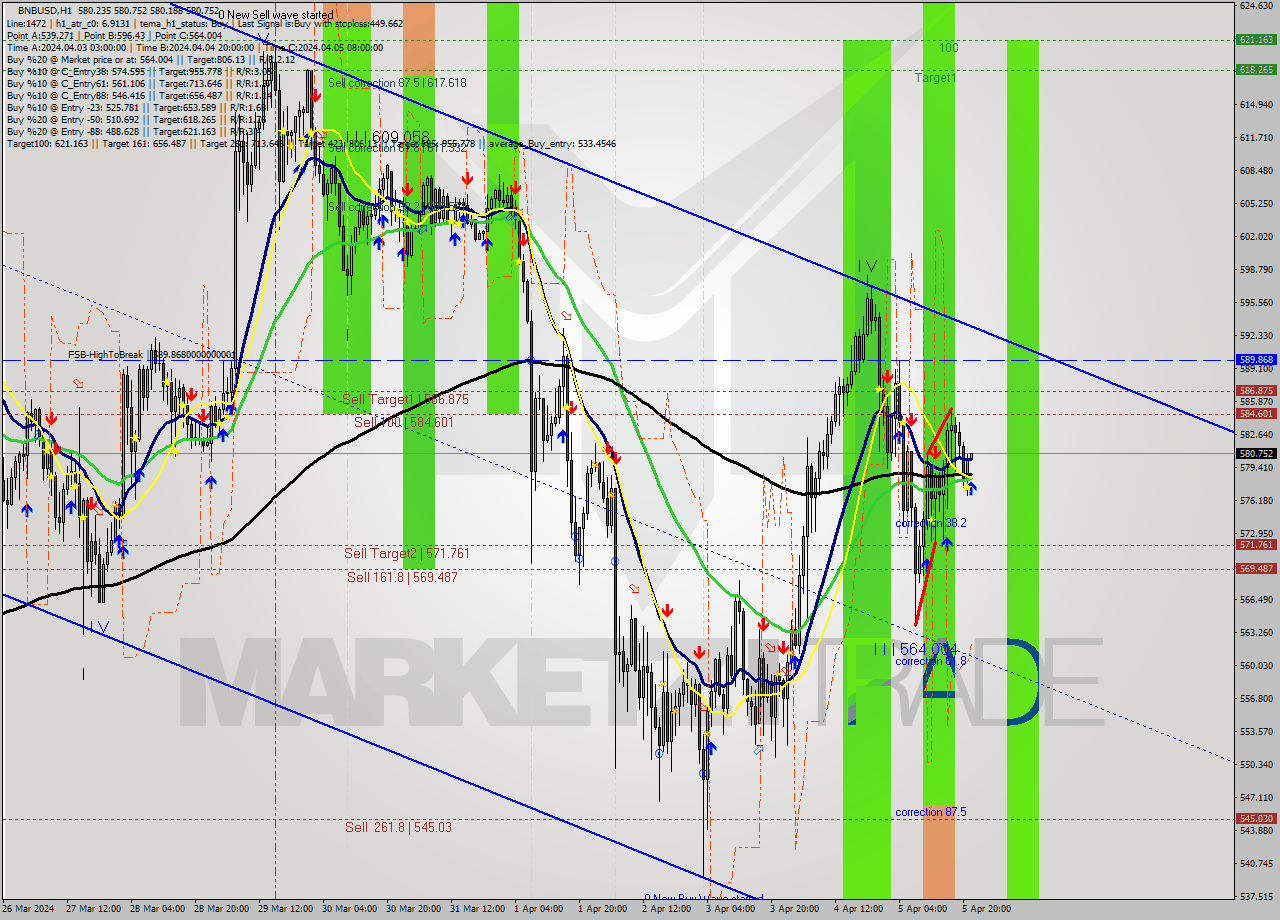Click '5 Apr 20:00' on time axis

[x=989, y=909]
